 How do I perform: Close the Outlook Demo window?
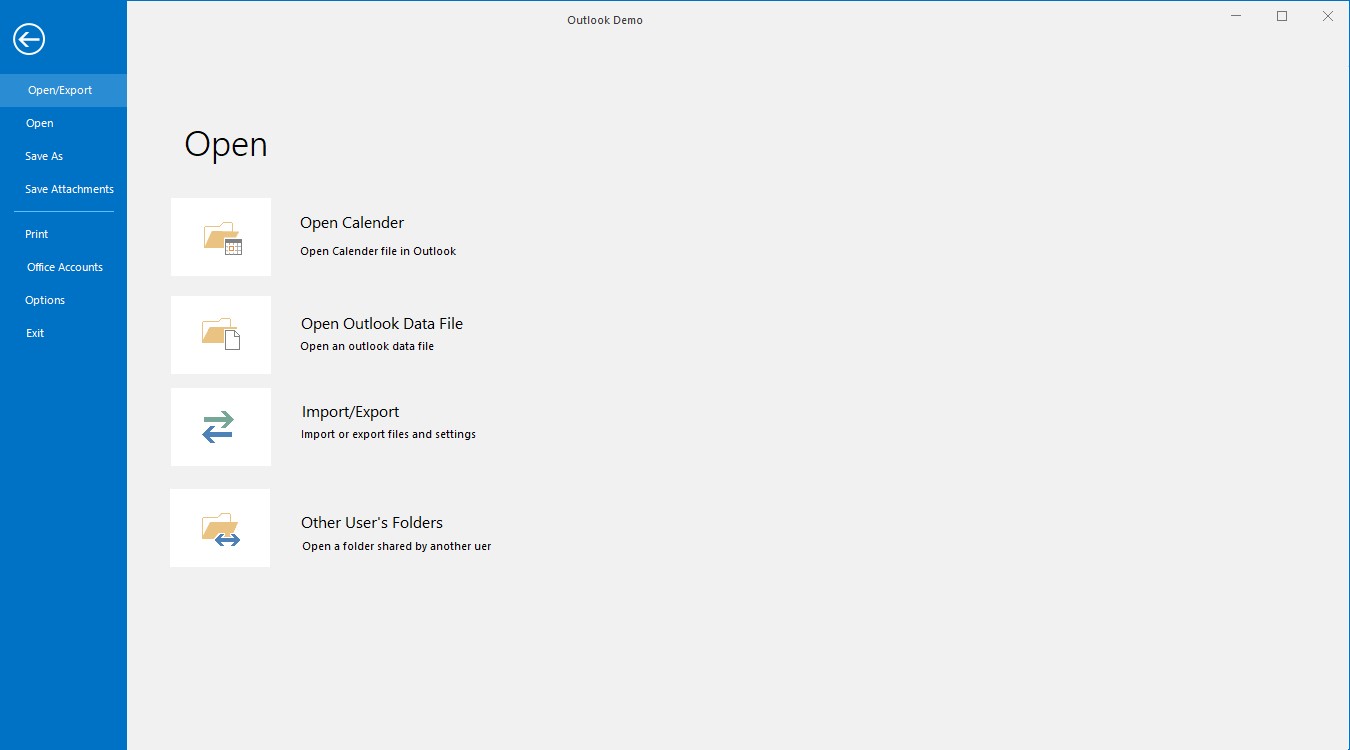coord(1328,16)
